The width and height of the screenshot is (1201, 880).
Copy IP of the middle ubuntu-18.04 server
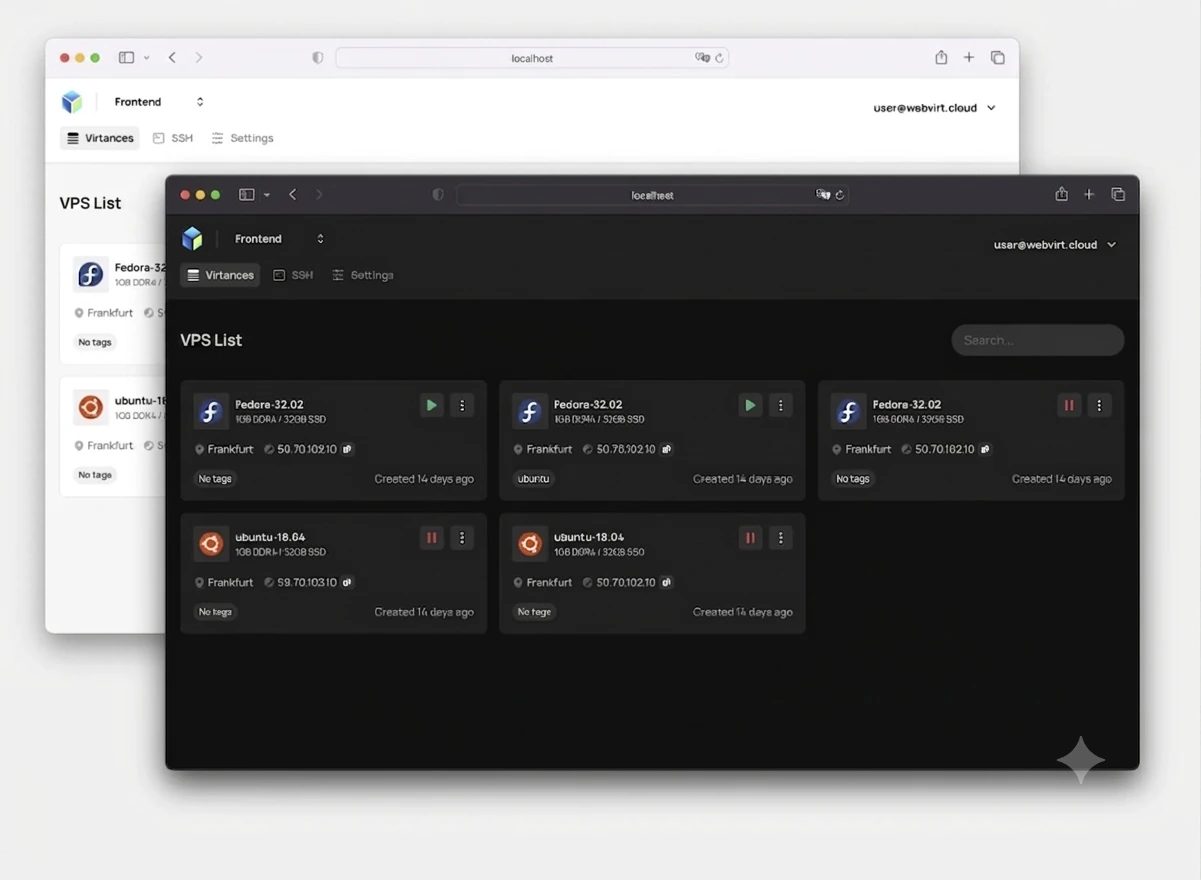[x=666, y=582]
